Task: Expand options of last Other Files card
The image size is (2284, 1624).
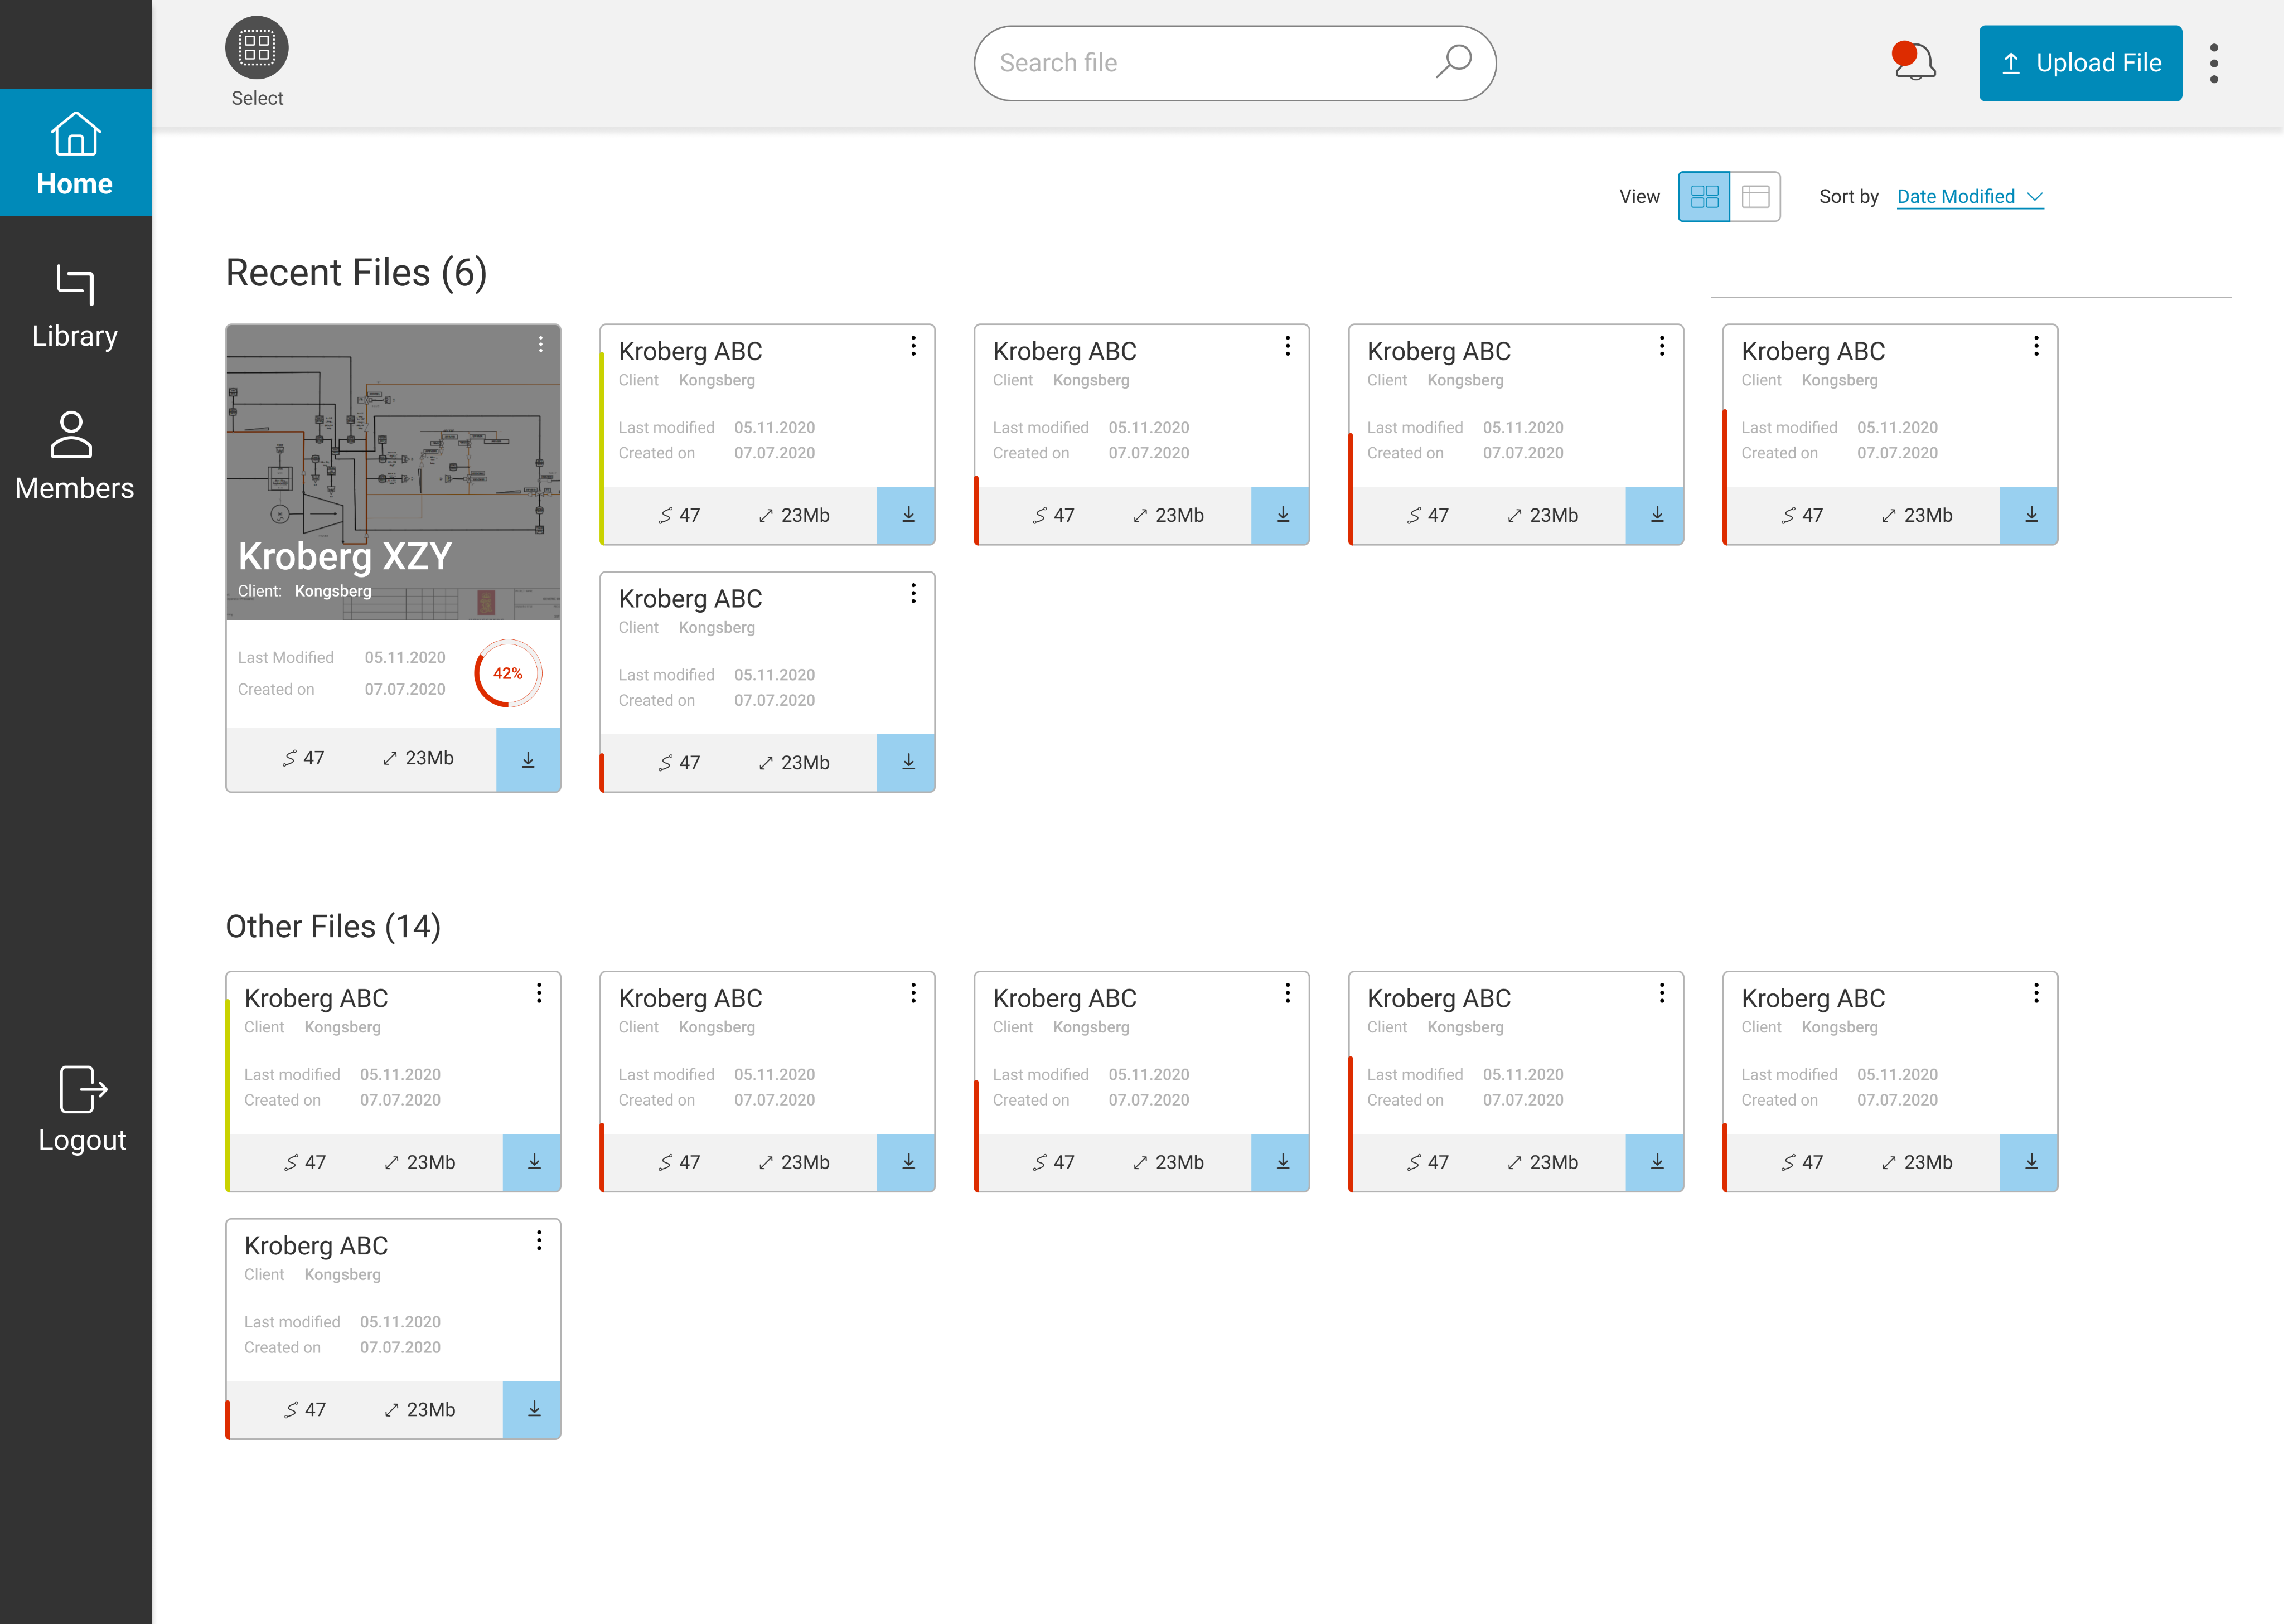Action: pos(539,1241)
